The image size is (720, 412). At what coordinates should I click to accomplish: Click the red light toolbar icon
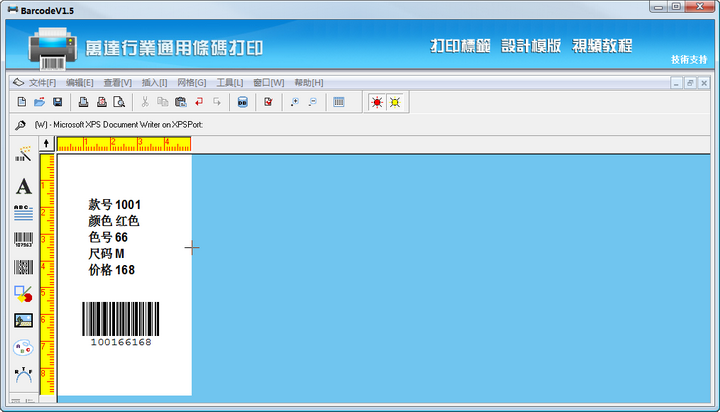click(x=377, y=102)
